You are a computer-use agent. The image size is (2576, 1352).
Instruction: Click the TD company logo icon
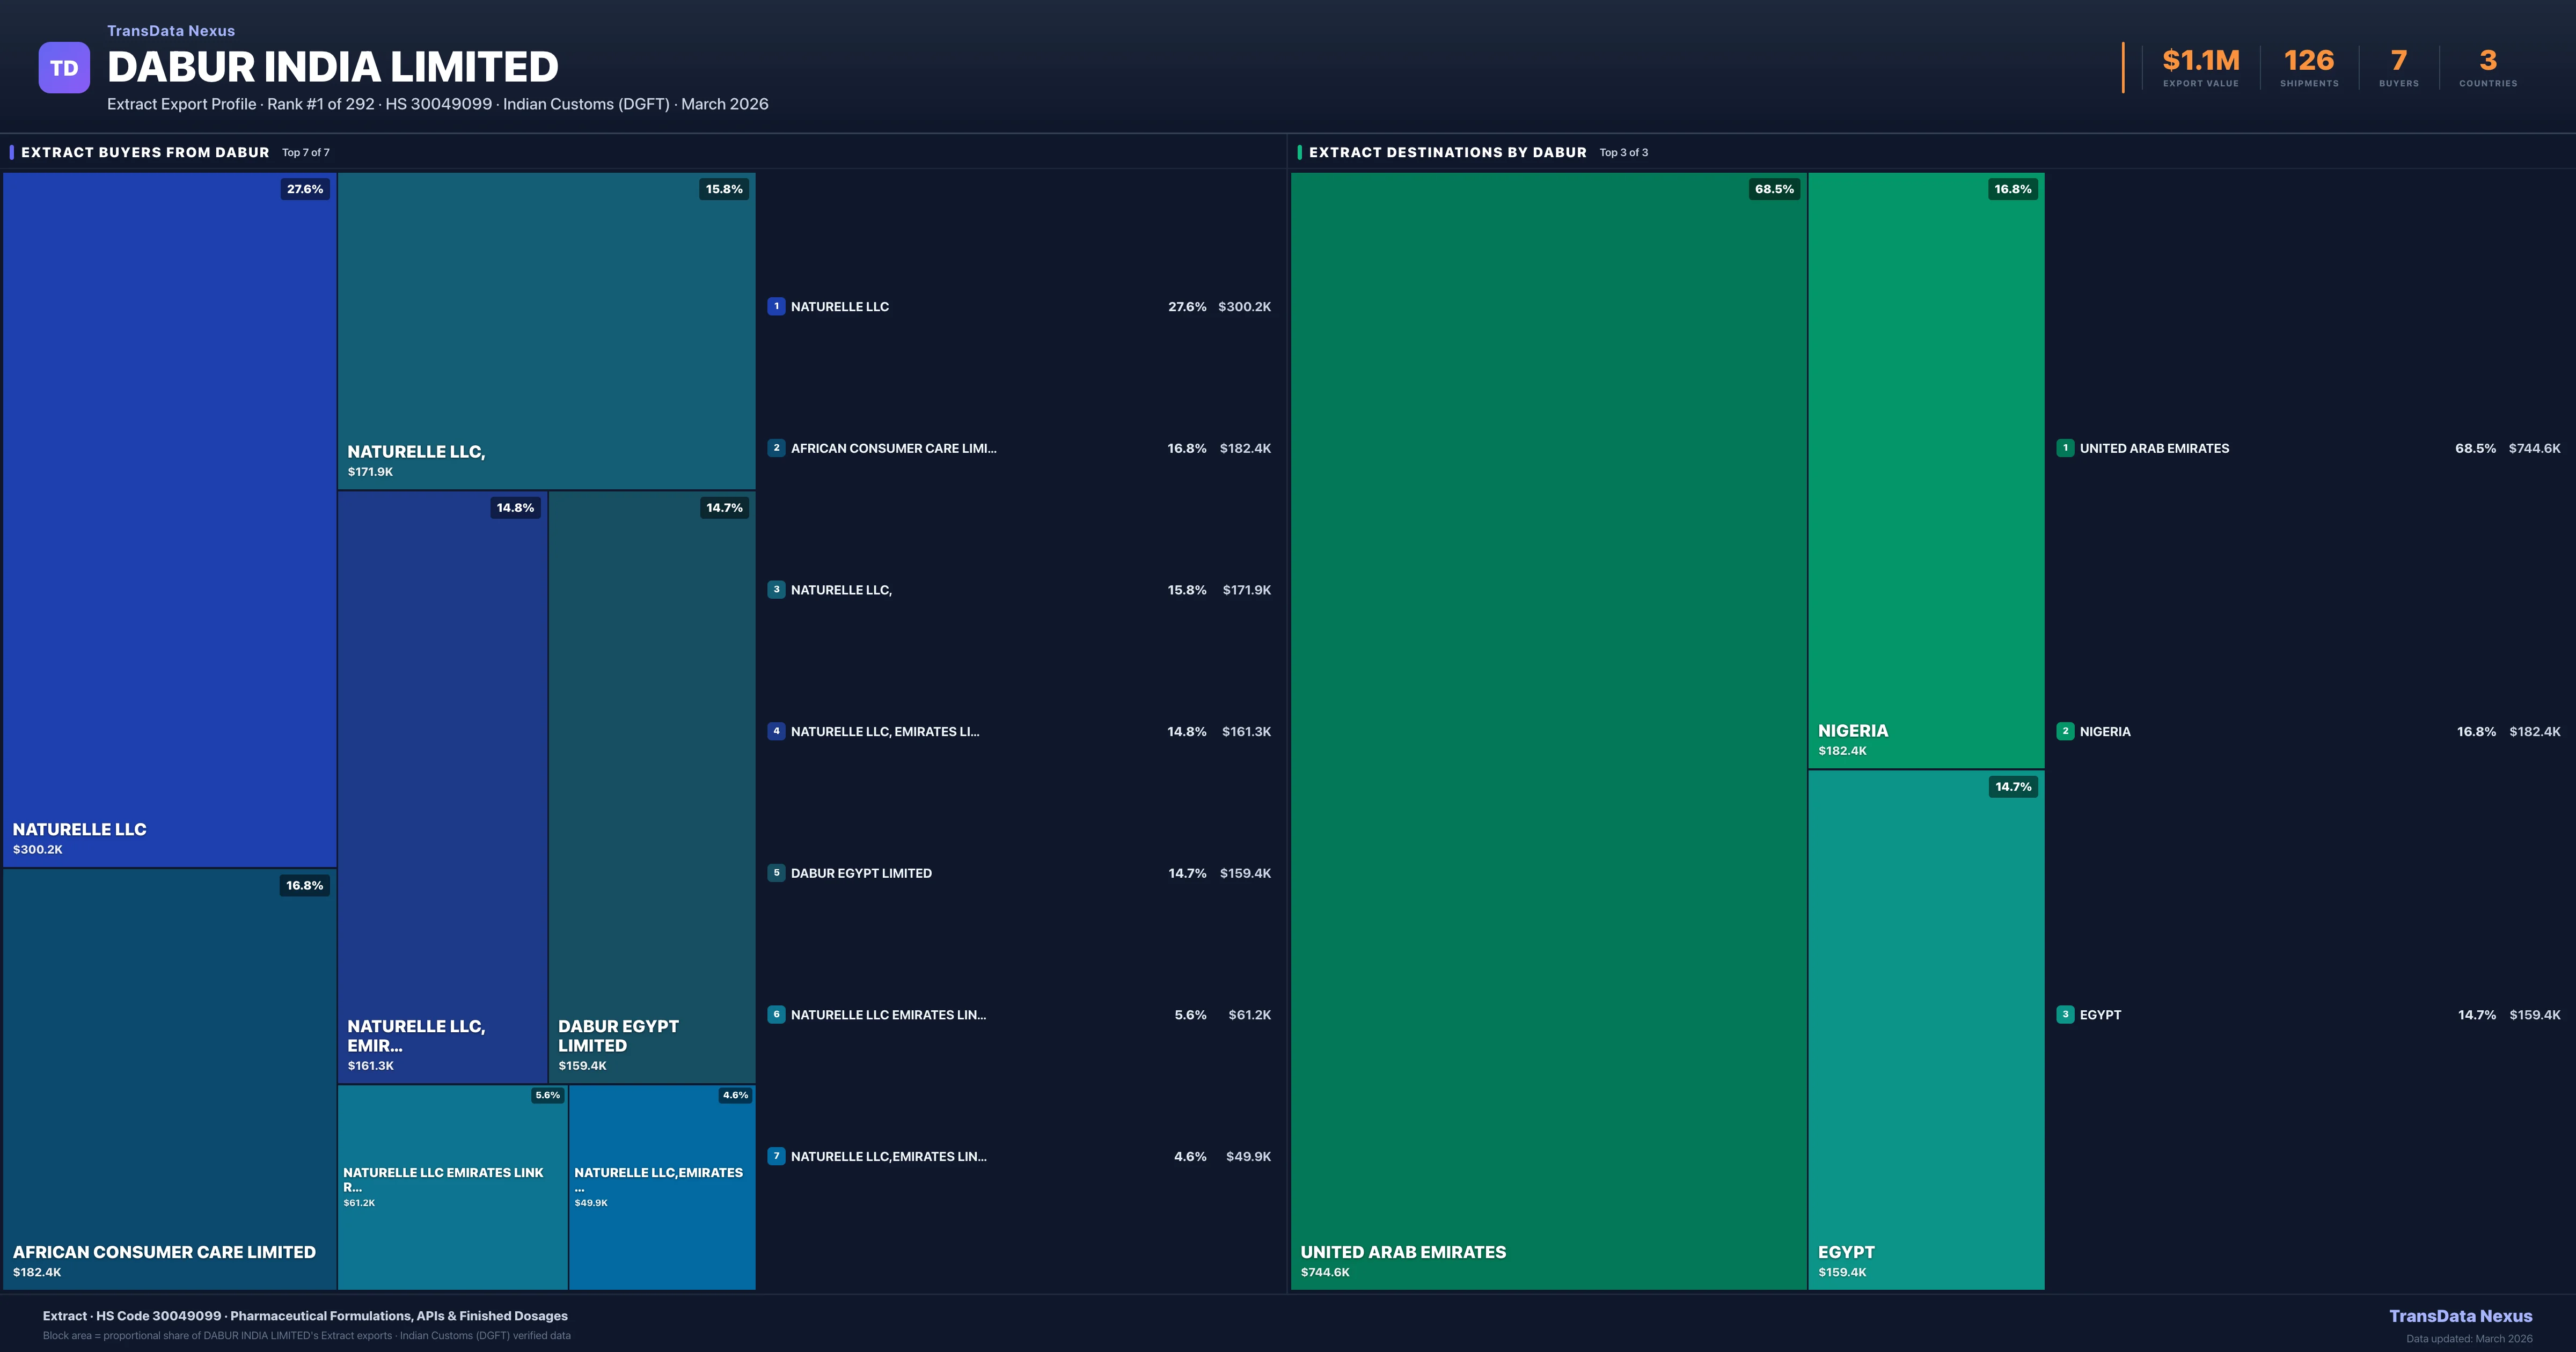tap(64, 66)
